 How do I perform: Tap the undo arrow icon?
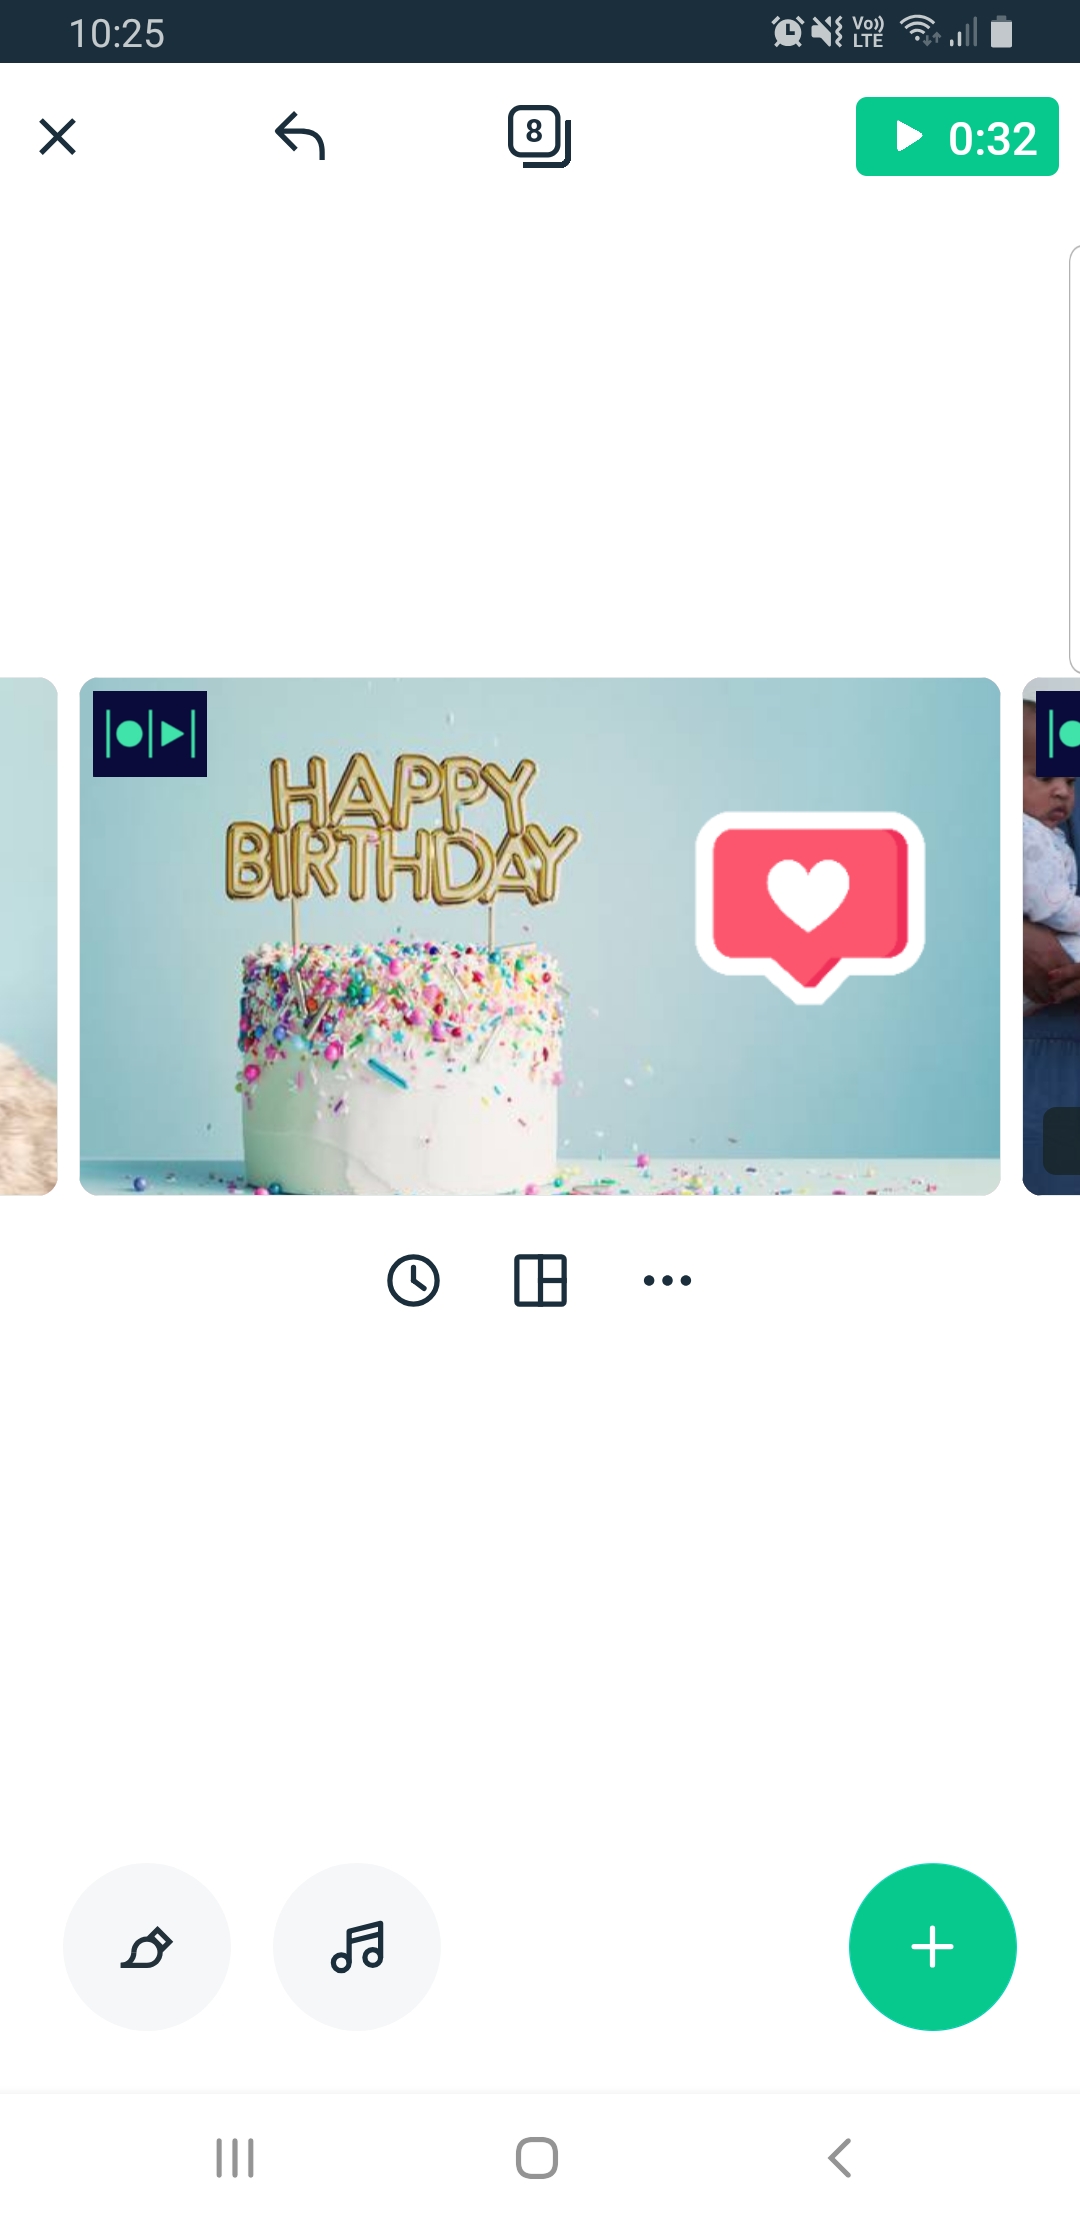(300, 136)
